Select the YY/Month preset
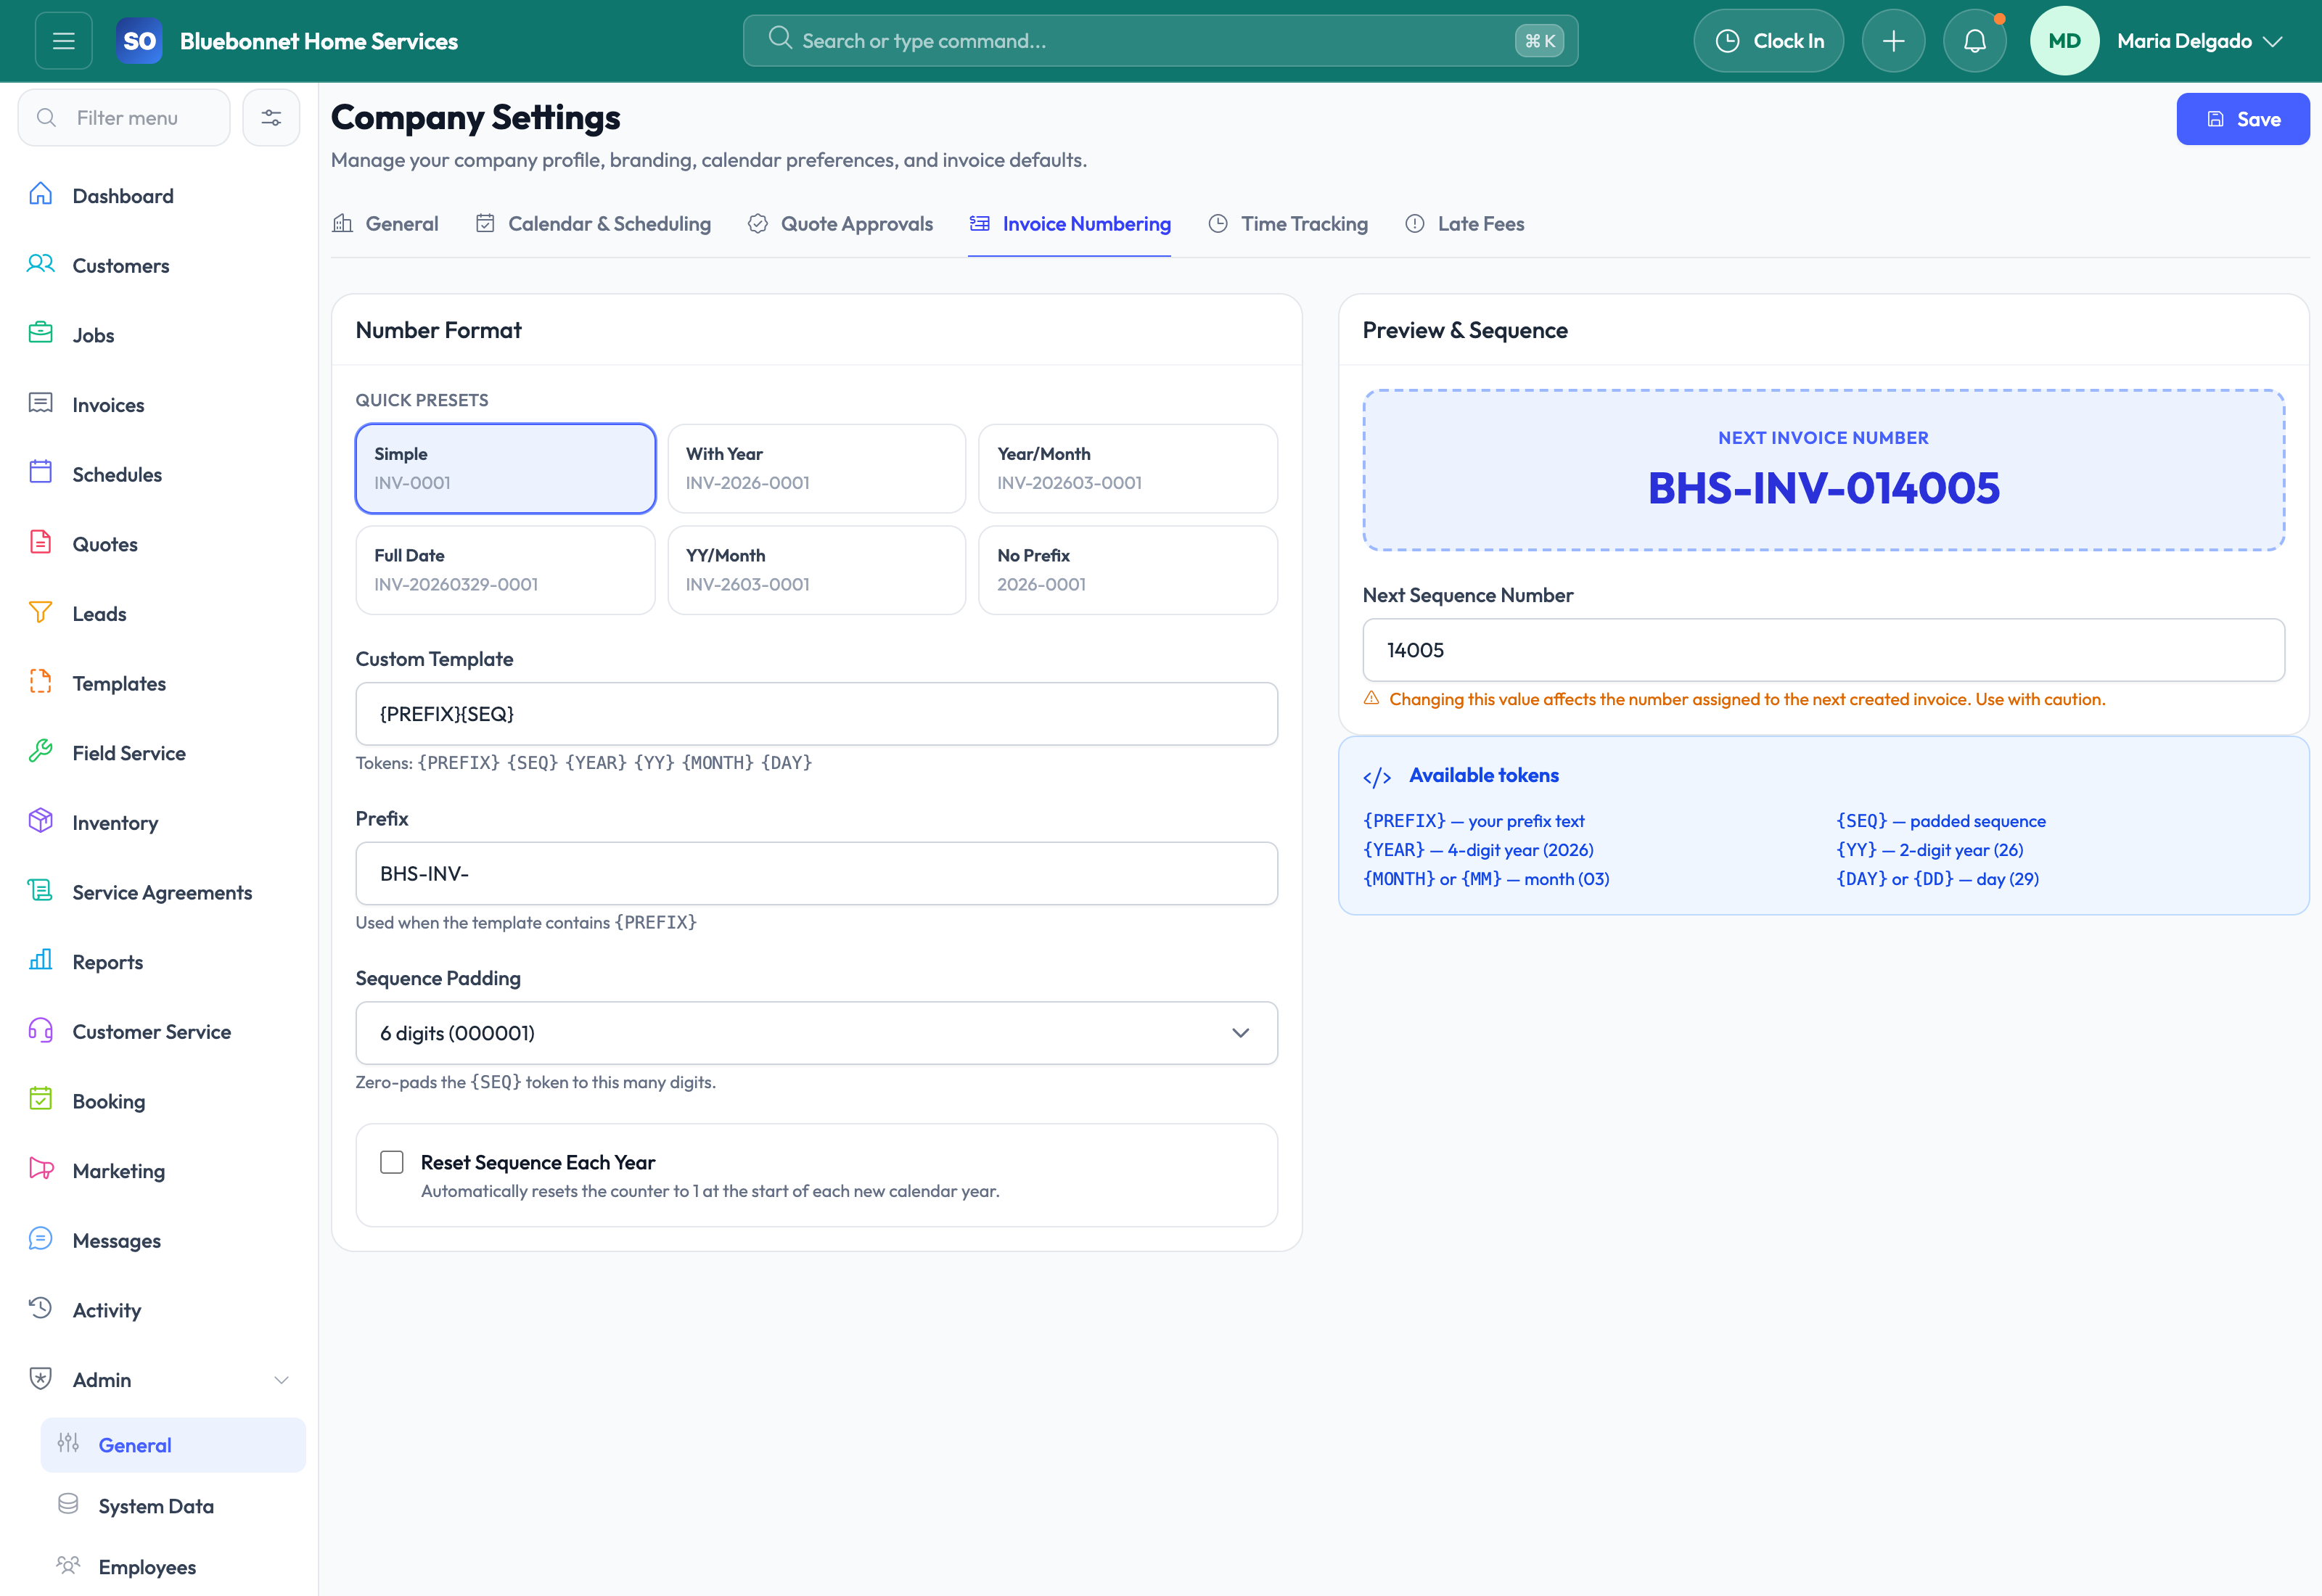The width and height of the screenshot is (2322, 1596). click(817, 570)
